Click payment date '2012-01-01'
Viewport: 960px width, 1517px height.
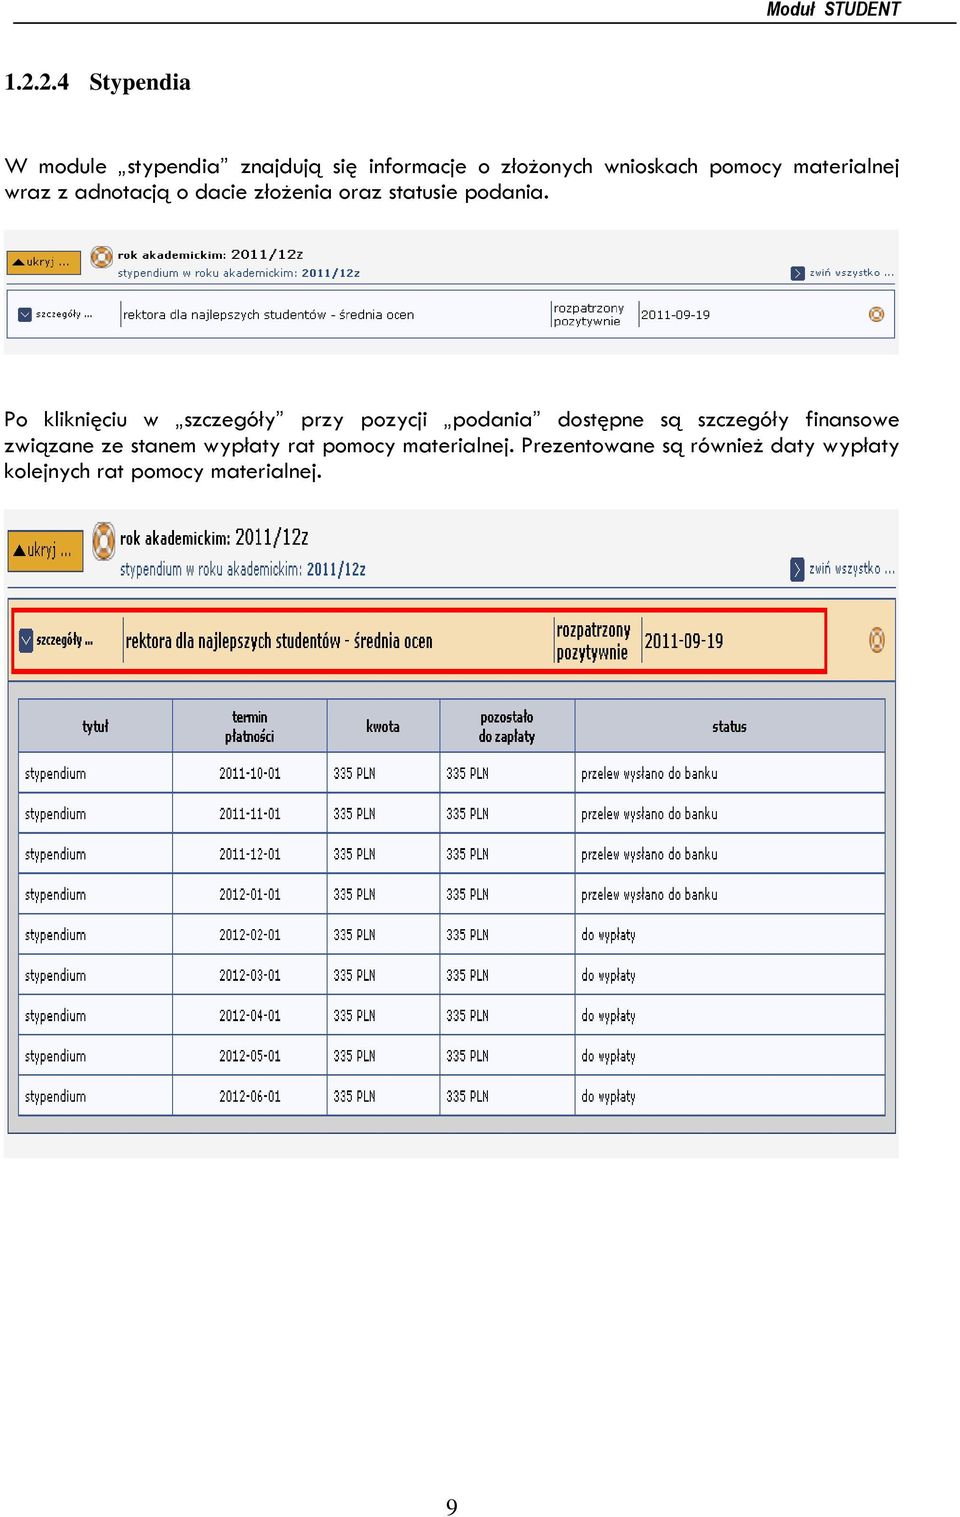point(250,894)
